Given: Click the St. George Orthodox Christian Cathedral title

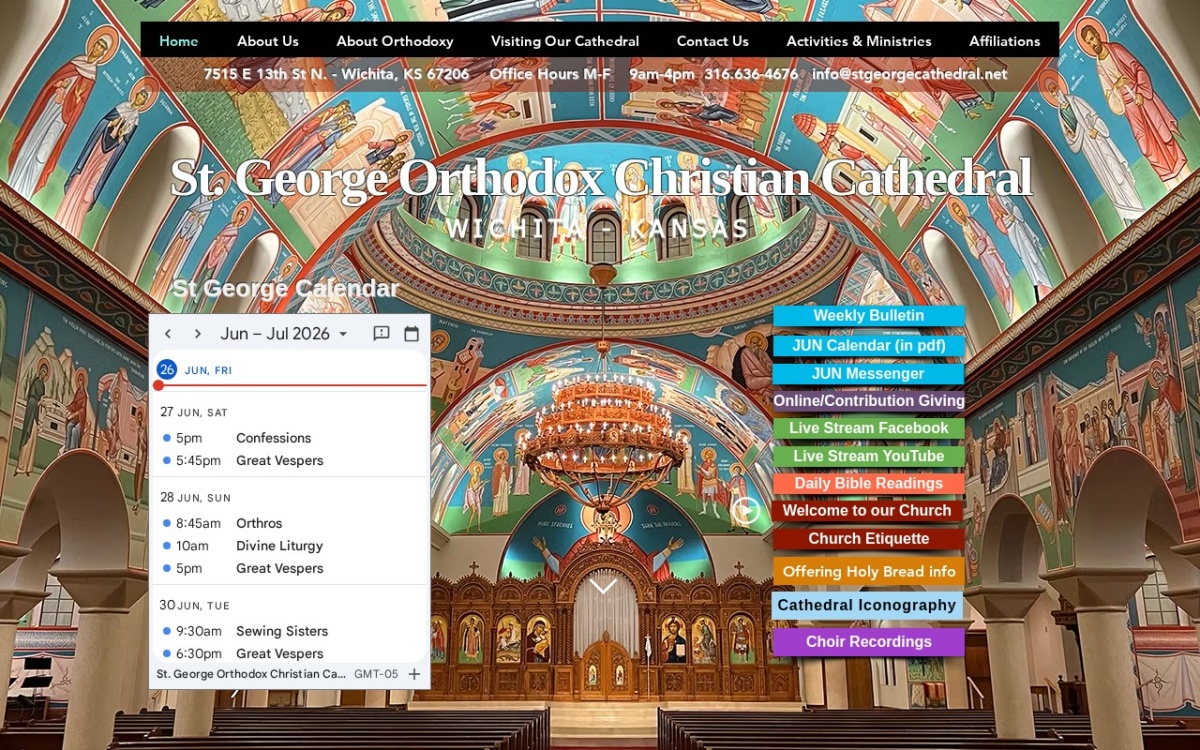Looking at the screenshot, I should [600, 178].
